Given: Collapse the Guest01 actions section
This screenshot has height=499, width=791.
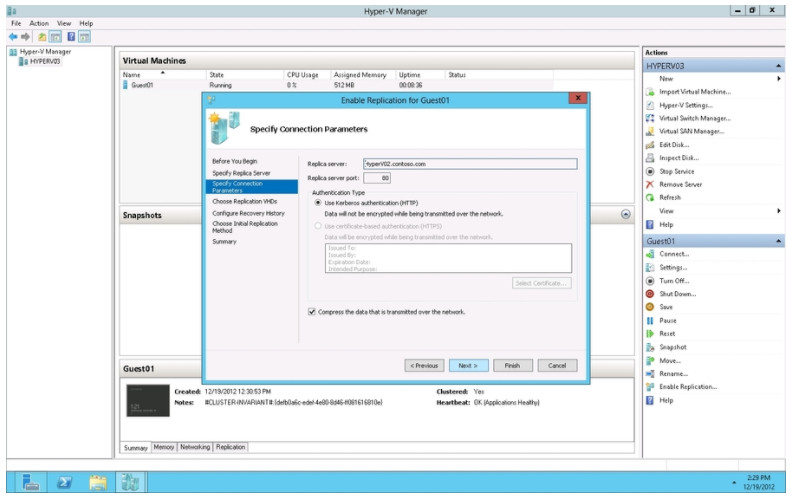Looking at the screenshot, I should point(778,241).
